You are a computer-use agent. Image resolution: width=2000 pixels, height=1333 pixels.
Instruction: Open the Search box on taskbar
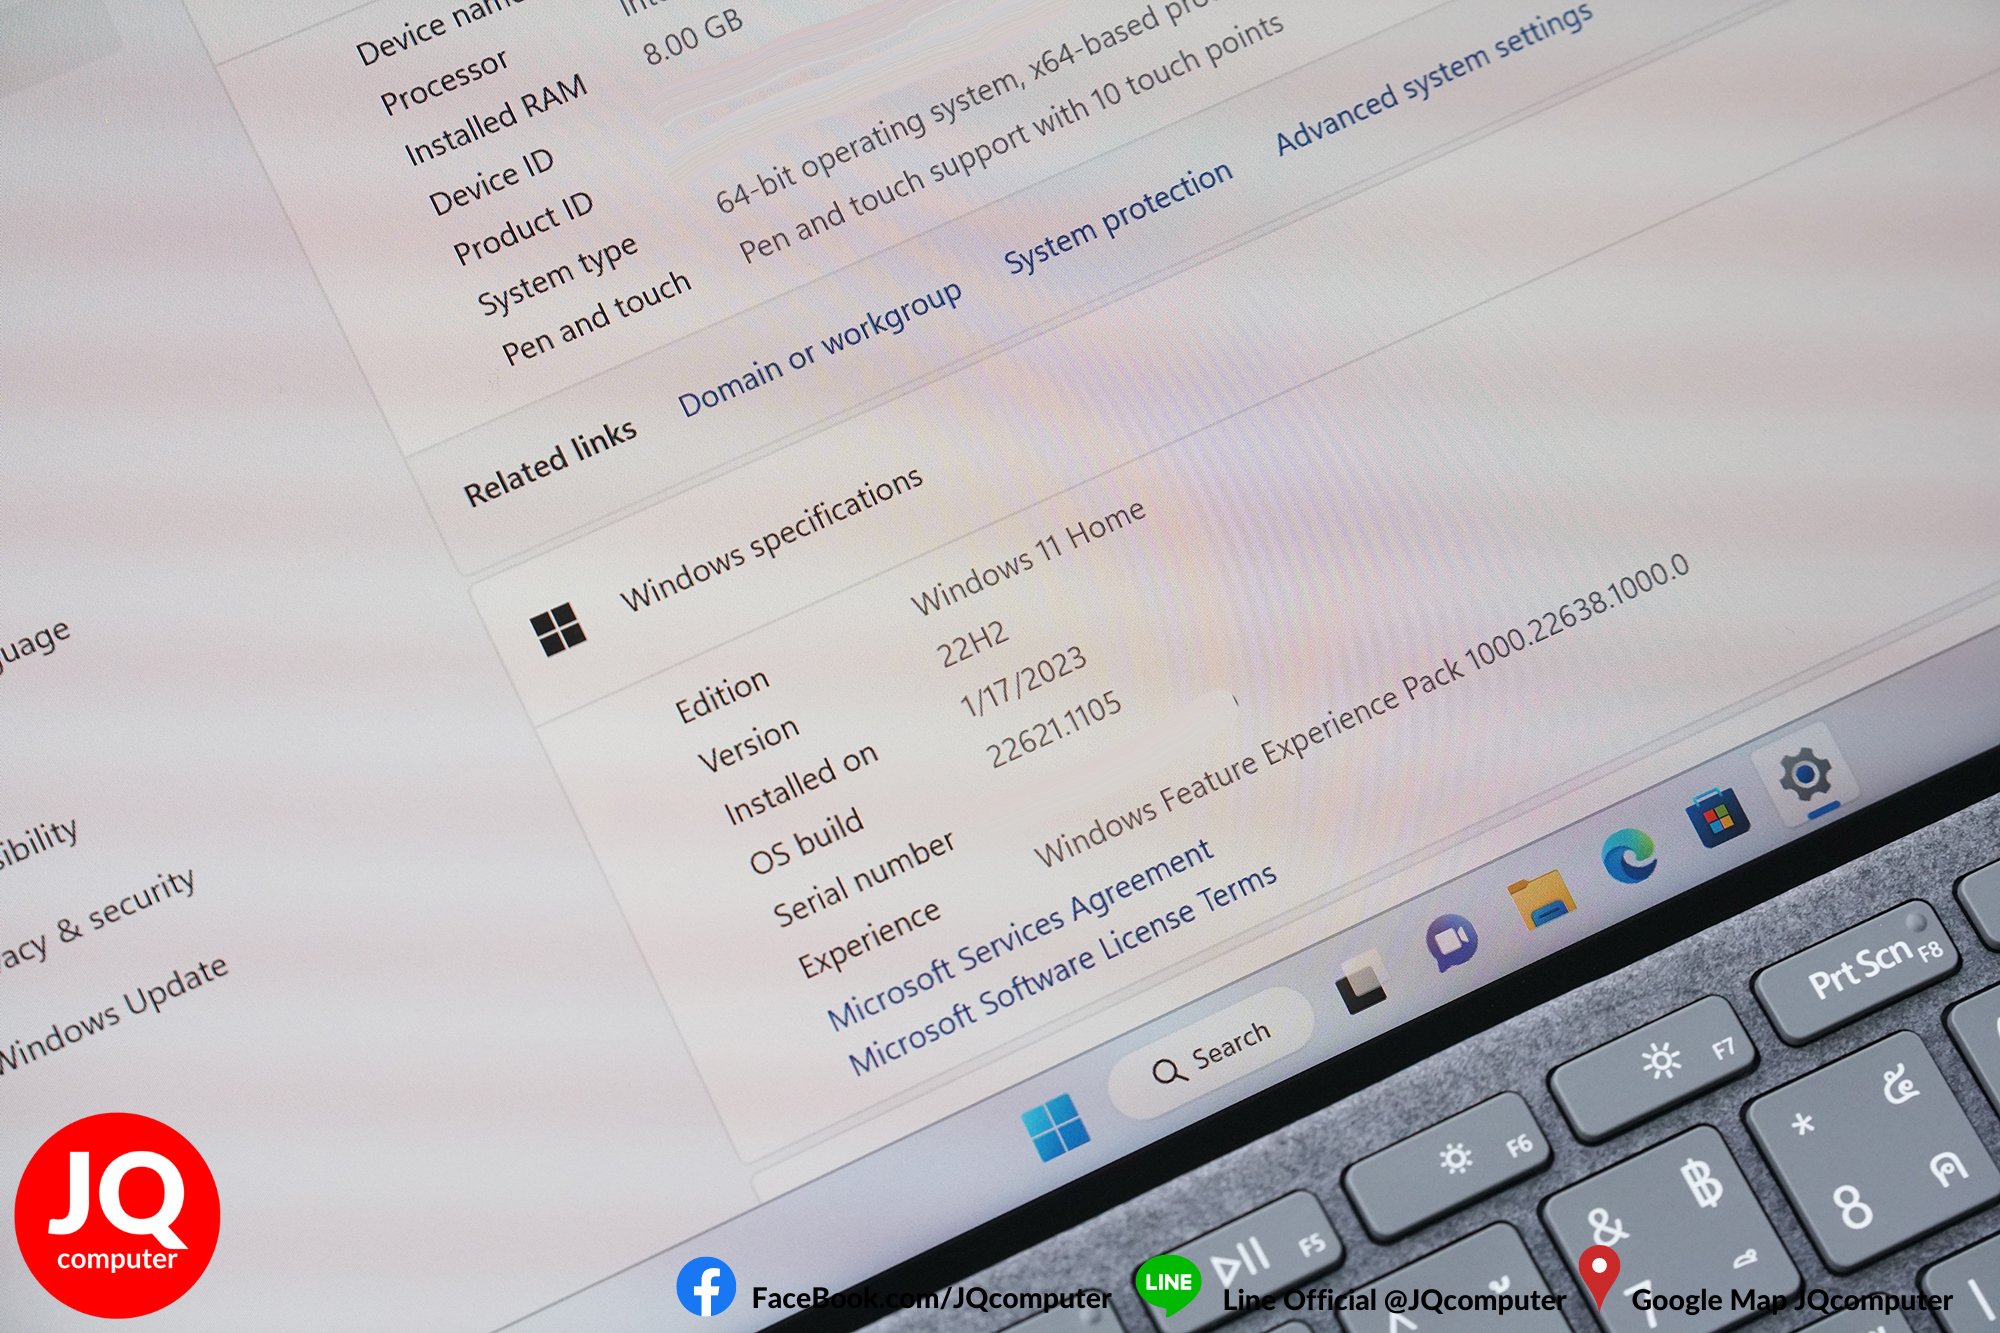[x=1211, y=1055]
